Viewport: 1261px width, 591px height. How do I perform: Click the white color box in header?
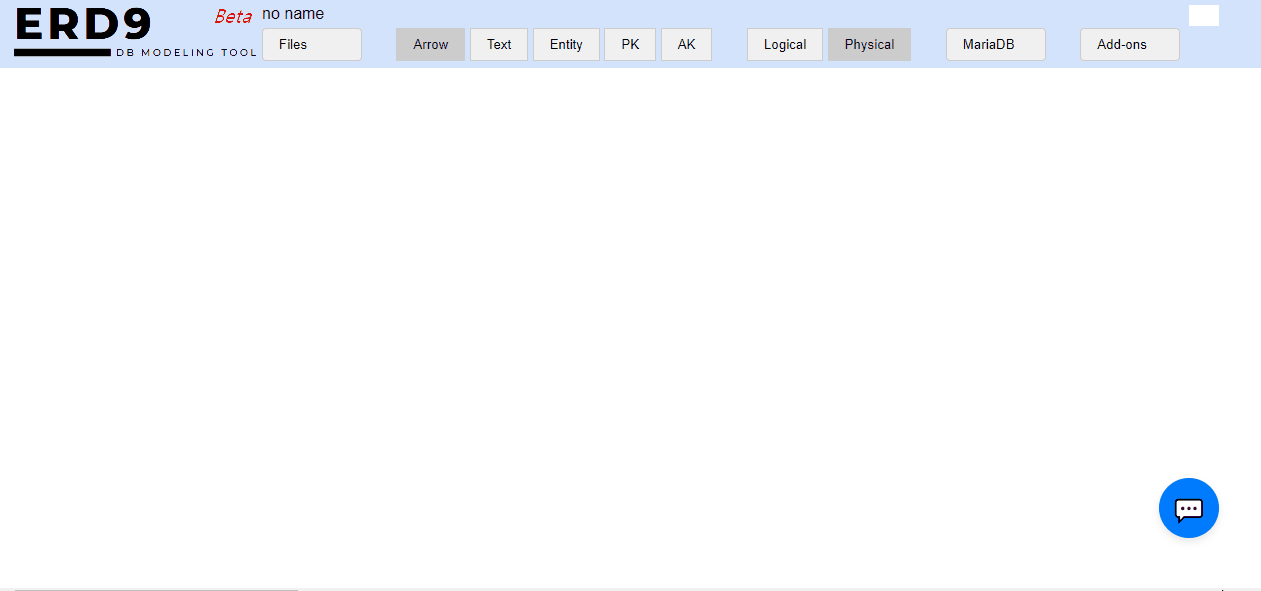pyautogui.click(x=1203, y=16)
